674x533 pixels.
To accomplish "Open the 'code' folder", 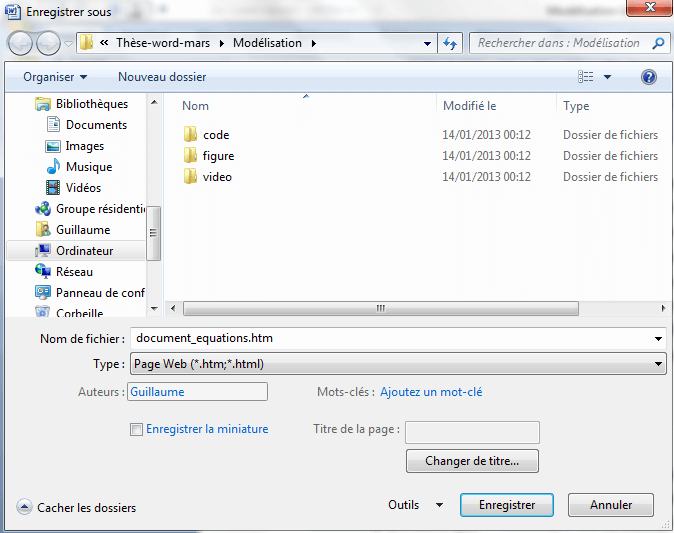I will (x=216, y=135).
